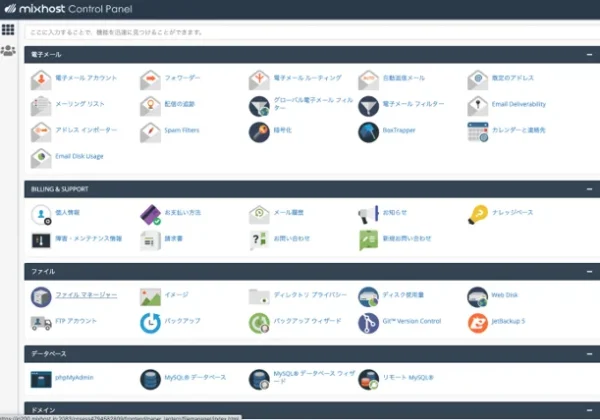Click the お知らせ megaphone icon

[x=368, y=215]
